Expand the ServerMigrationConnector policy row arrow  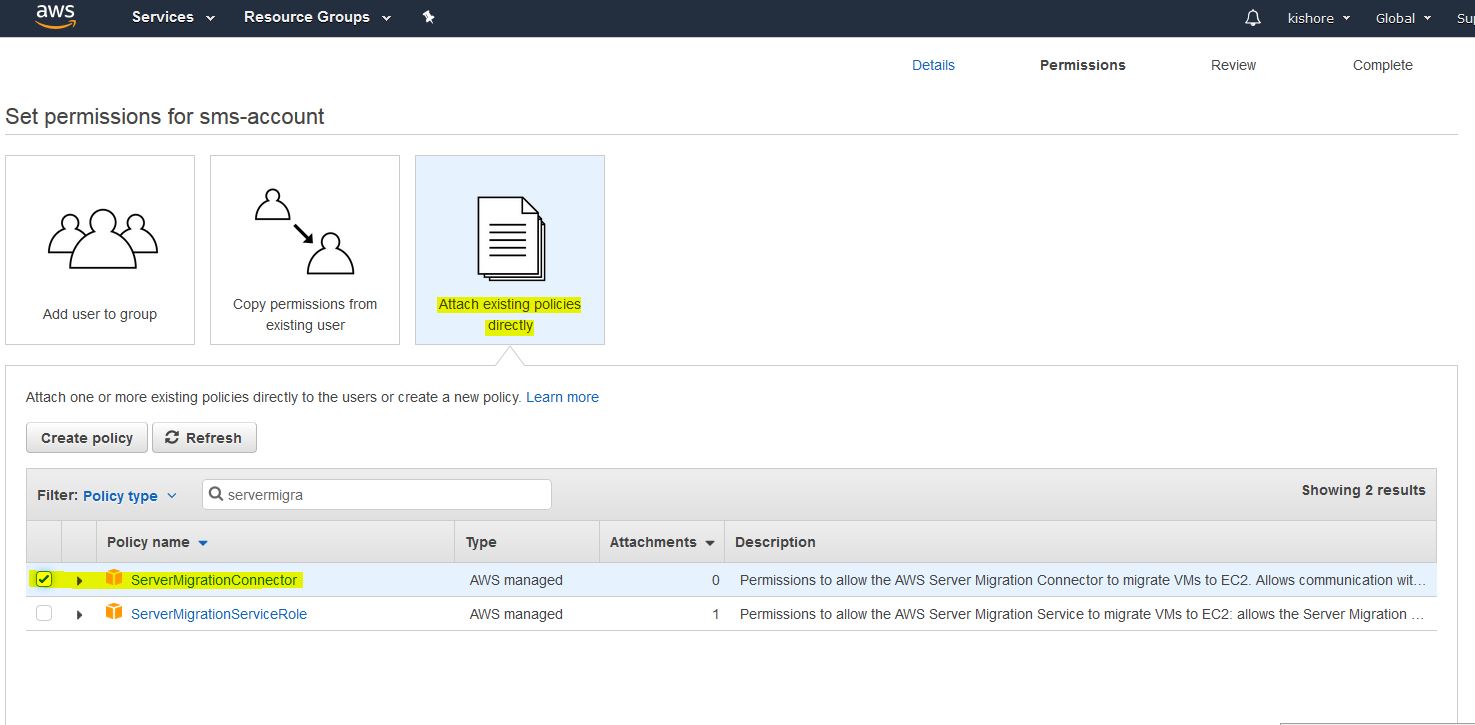tap(80, 580)
